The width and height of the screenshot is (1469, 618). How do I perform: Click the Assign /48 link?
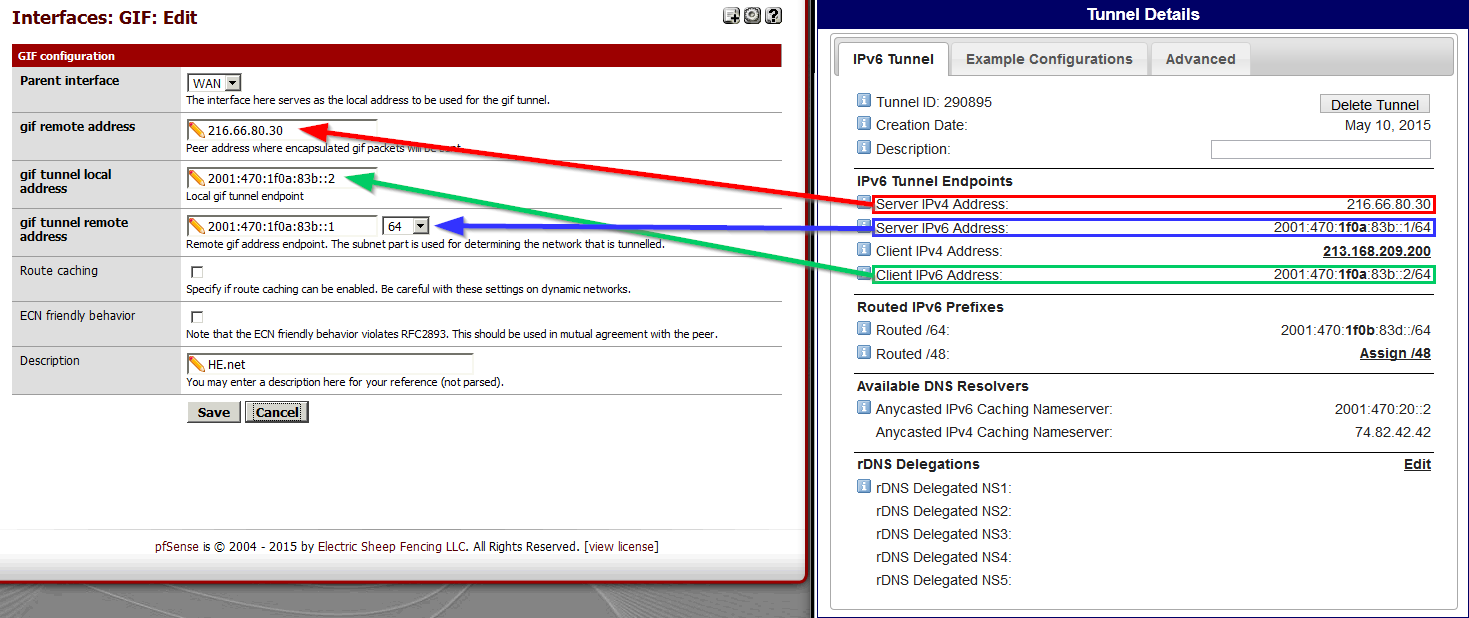click(x=1394, y=354)
